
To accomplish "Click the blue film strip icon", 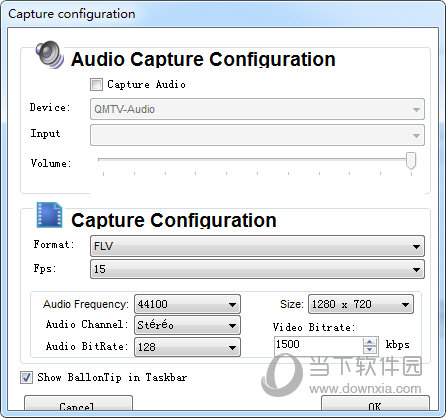I will 49,215.
